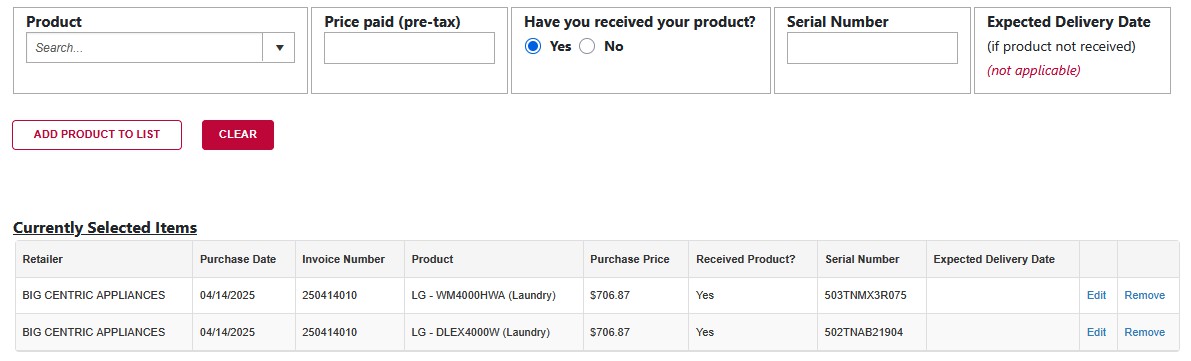Click the Serial Number input field
1191x361 pixels.
(872, 48)
